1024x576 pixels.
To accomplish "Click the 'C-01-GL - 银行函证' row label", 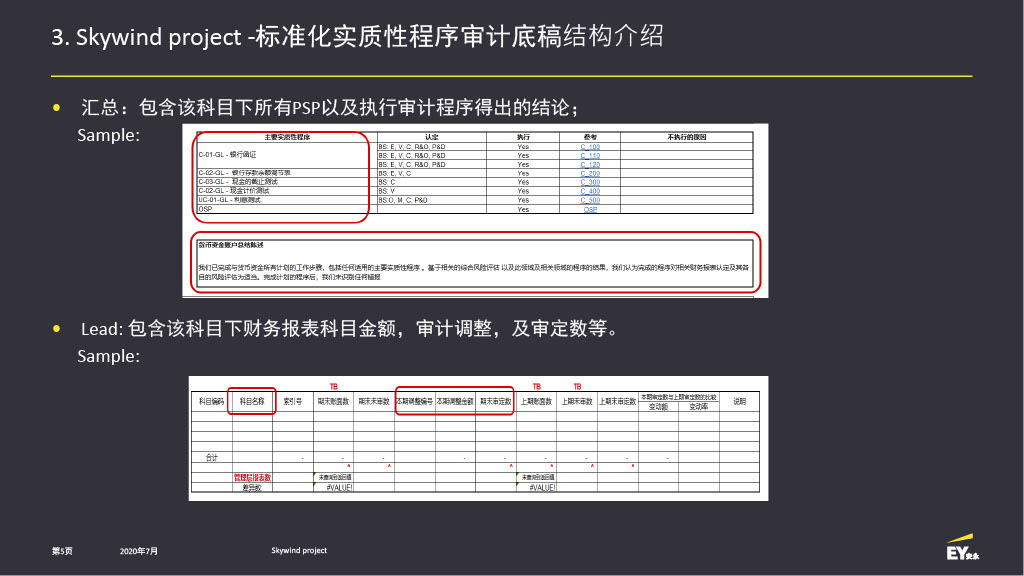I will click(x=227, y=155).
